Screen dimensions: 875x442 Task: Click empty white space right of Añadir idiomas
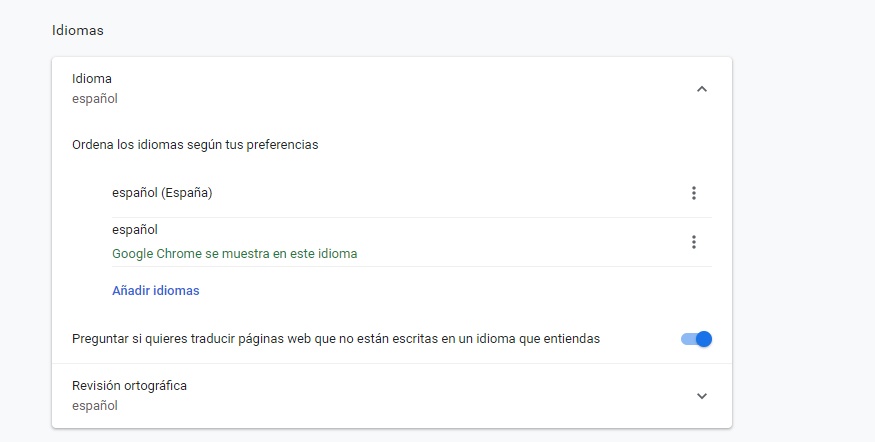coord(450,291)
